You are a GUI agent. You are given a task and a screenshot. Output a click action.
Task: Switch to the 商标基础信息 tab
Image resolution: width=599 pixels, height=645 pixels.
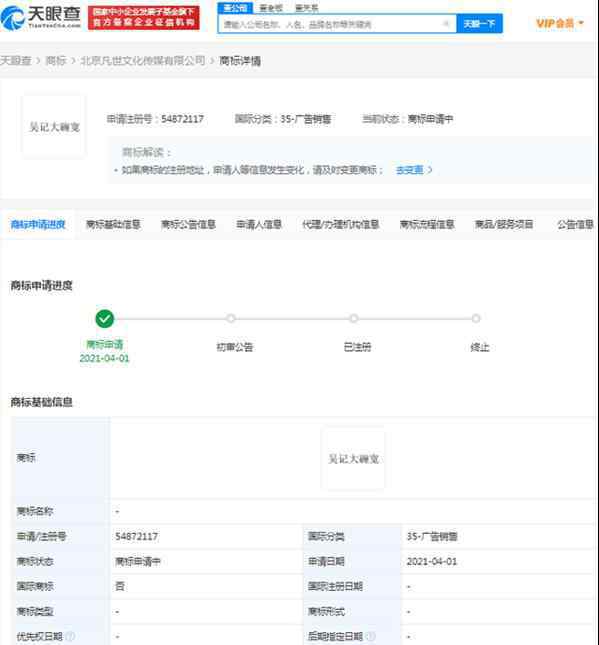113,224
